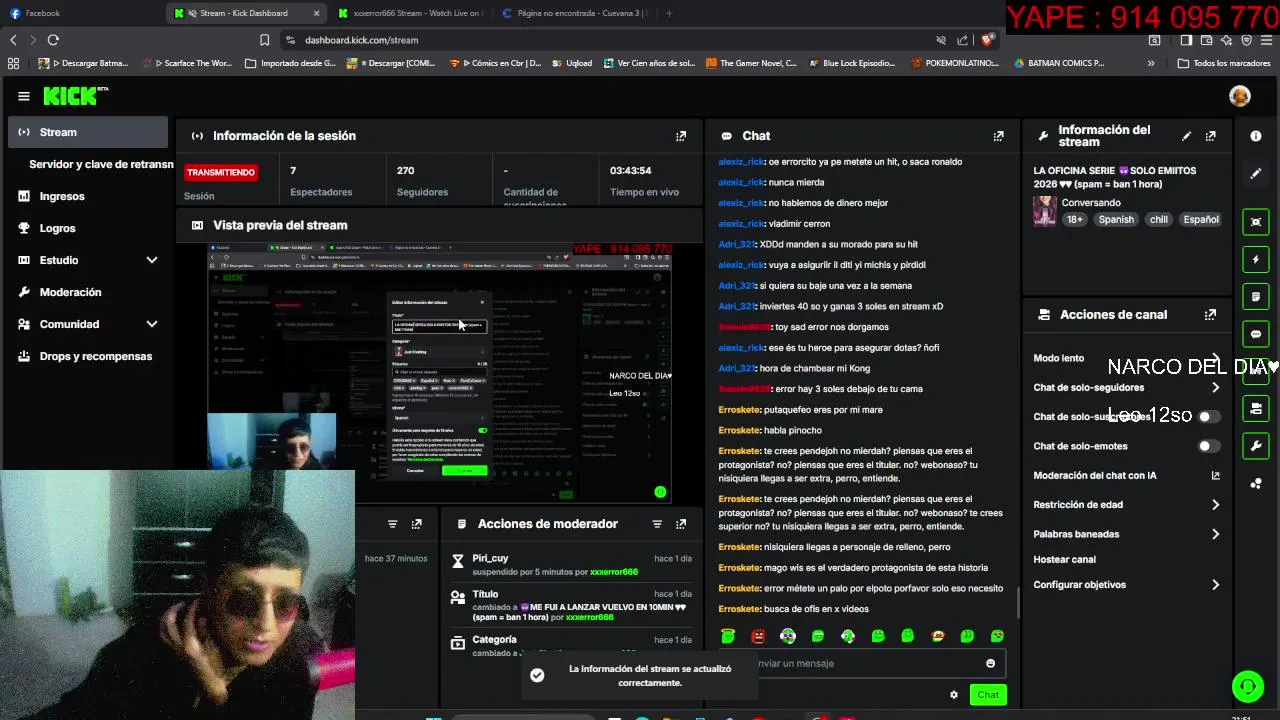The height and width of the screenshot is (720, 1280).
Task: Open Ingresos in the sidebar
Action: [62, 196]
